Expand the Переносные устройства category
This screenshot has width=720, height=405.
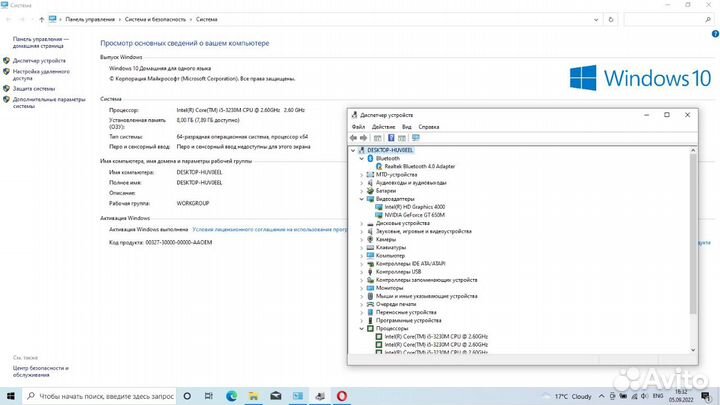[361, 312]
